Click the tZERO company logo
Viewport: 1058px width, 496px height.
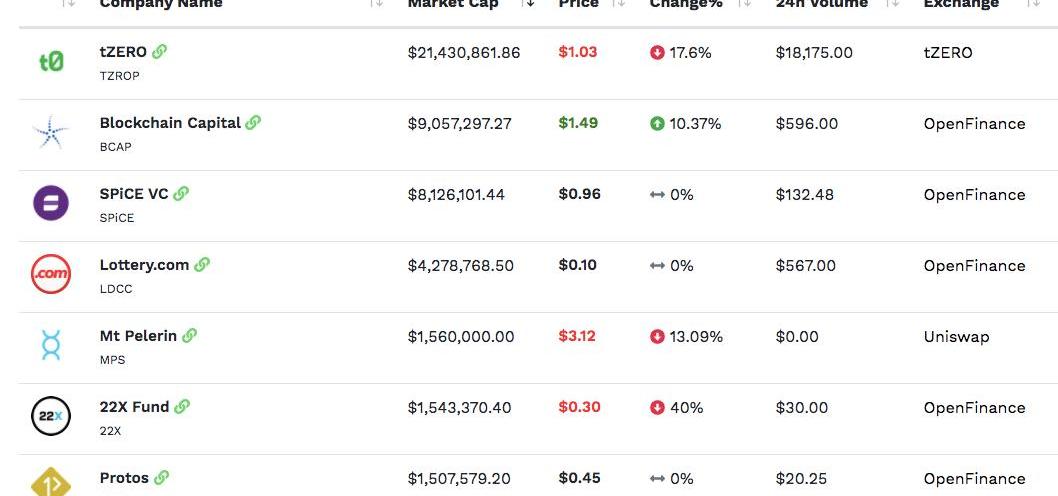click(x=51, y=62)
